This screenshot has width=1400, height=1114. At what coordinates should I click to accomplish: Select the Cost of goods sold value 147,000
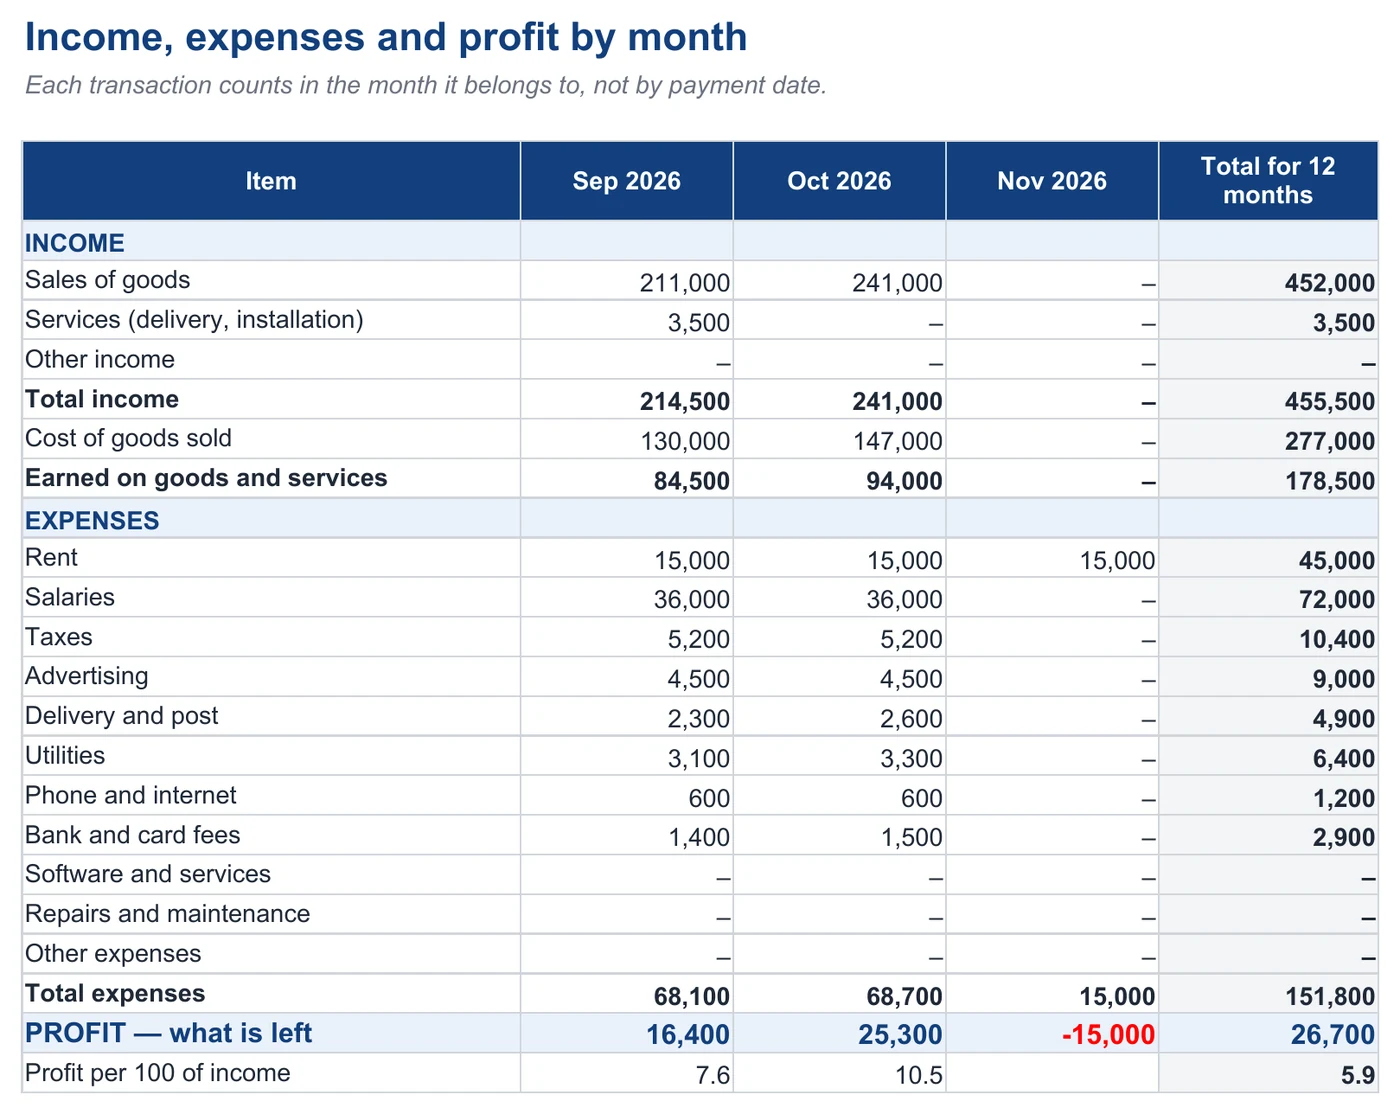pos(898,441)
